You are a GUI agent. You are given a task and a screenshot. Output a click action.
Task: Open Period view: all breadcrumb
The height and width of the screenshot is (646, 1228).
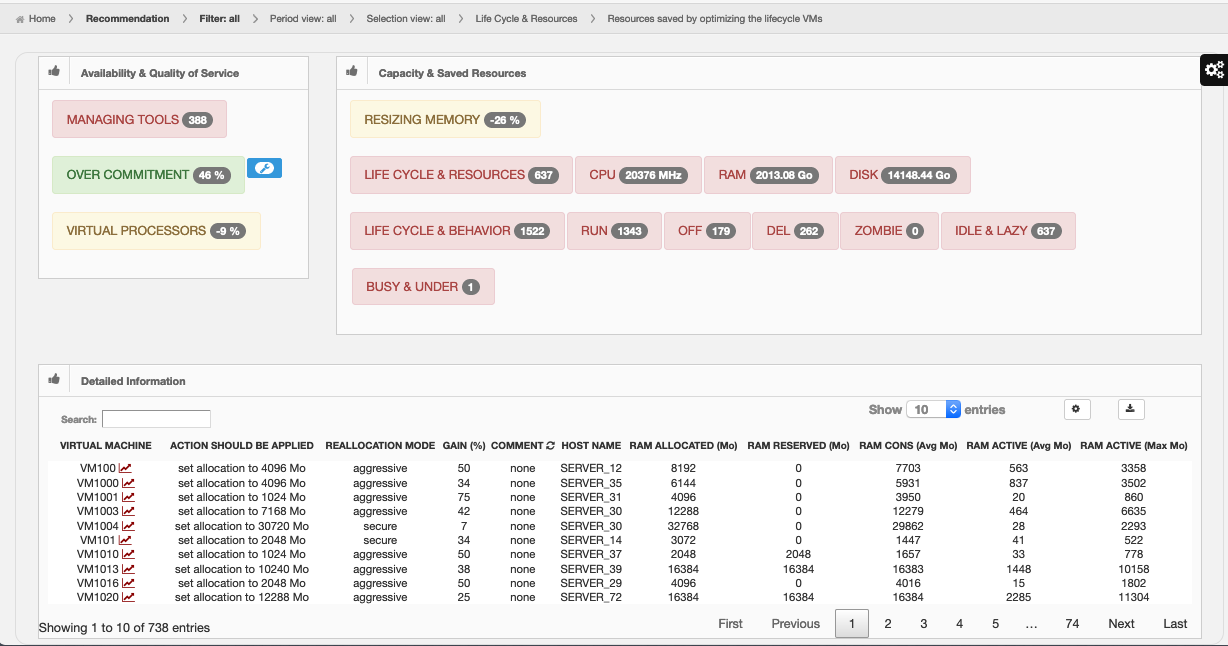pyautogui.click(x=303, y=18)
